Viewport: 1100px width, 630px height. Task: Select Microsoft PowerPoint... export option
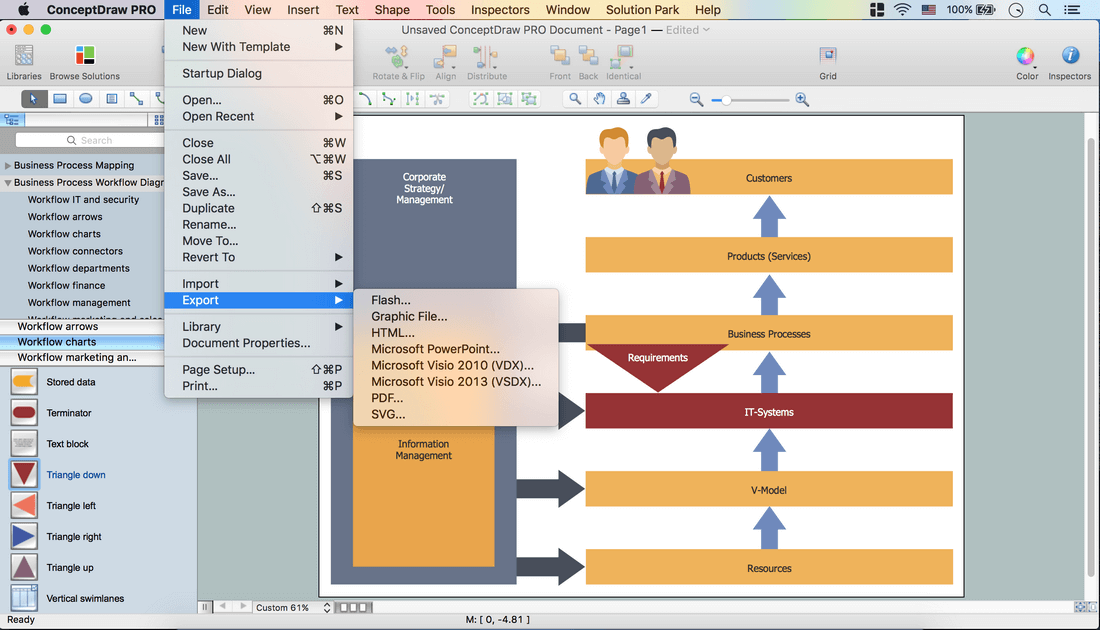(435, 349)
